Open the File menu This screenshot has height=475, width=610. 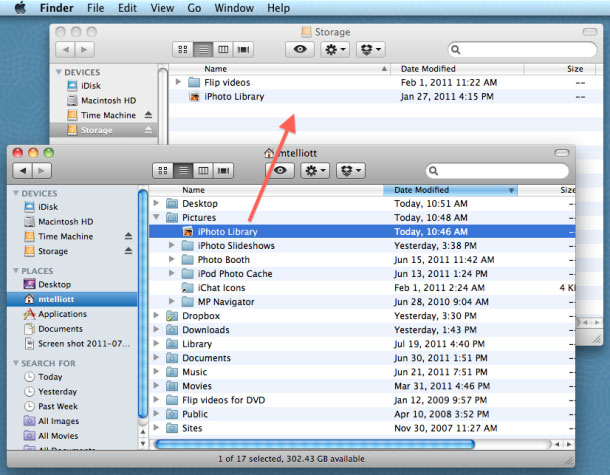(95, 8)
